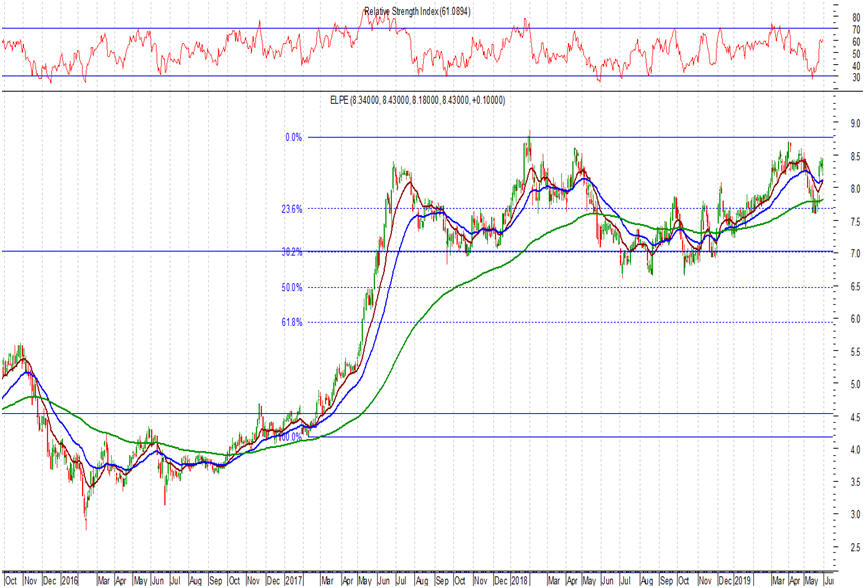
Task: Click the Relative Strength Index (61.0894) title
Action: [417, 11]
